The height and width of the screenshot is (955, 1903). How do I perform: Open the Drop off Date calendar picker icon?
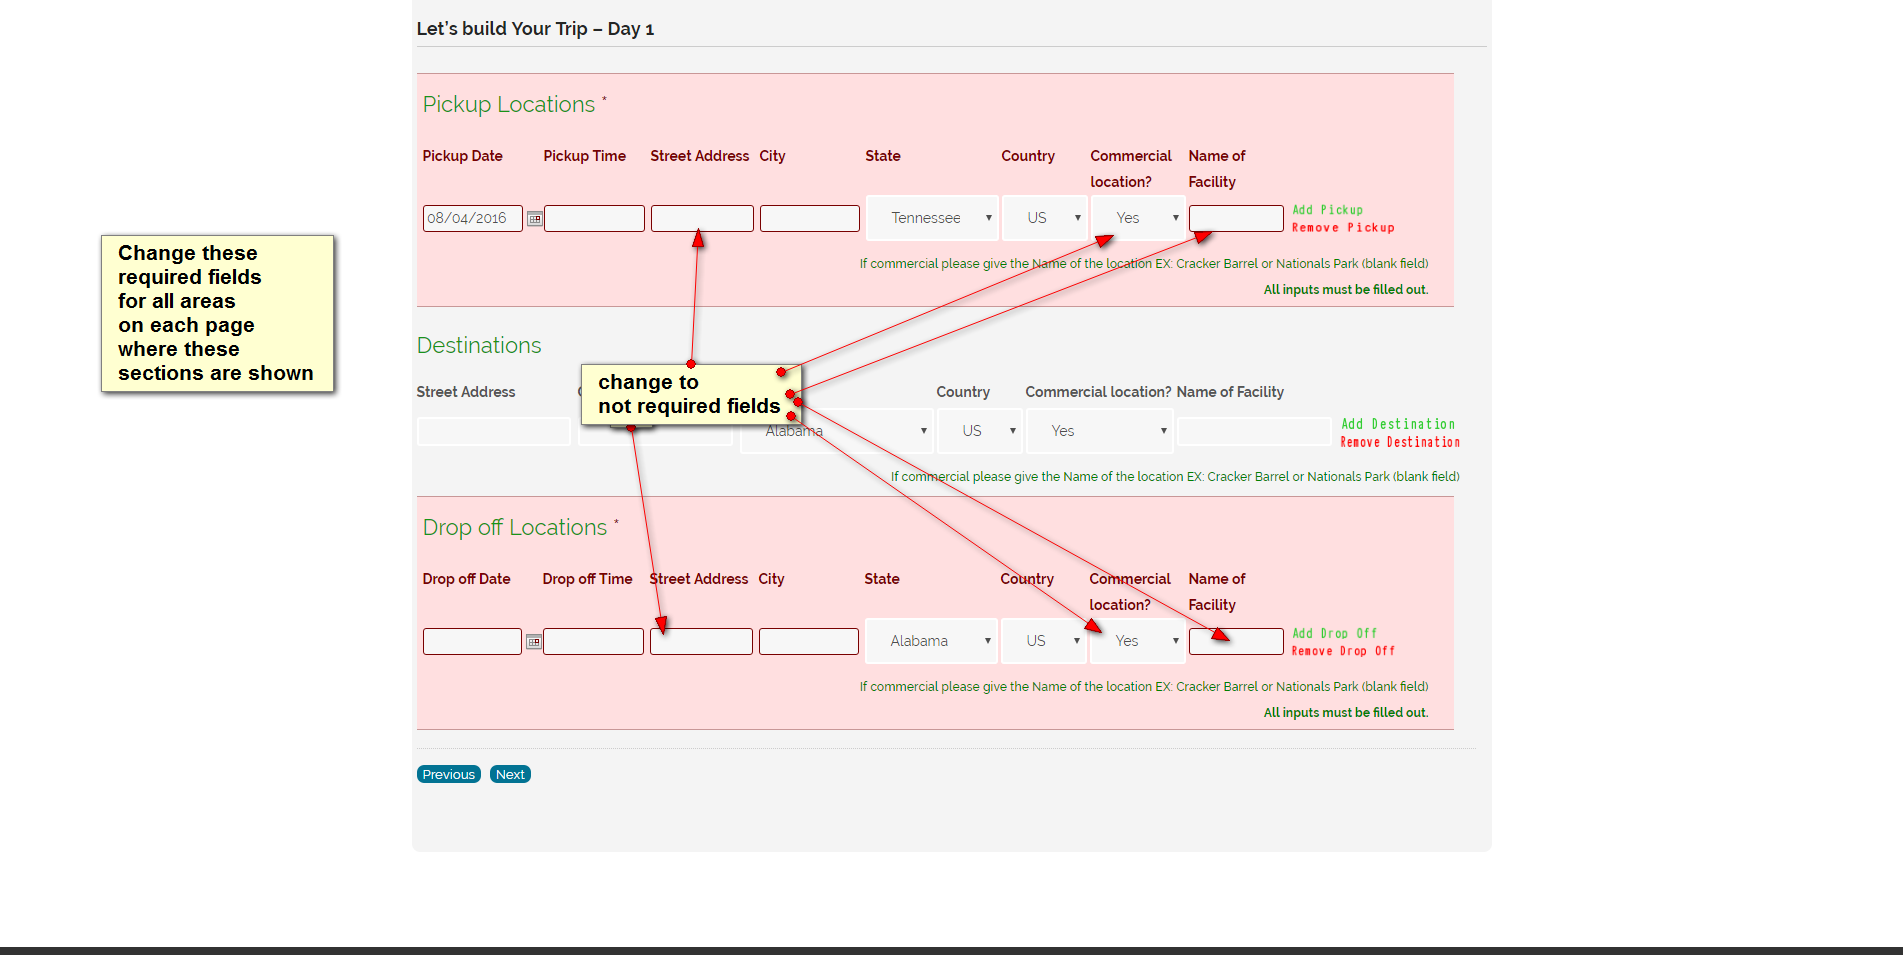pyautogui.click(x=534, y=642)
